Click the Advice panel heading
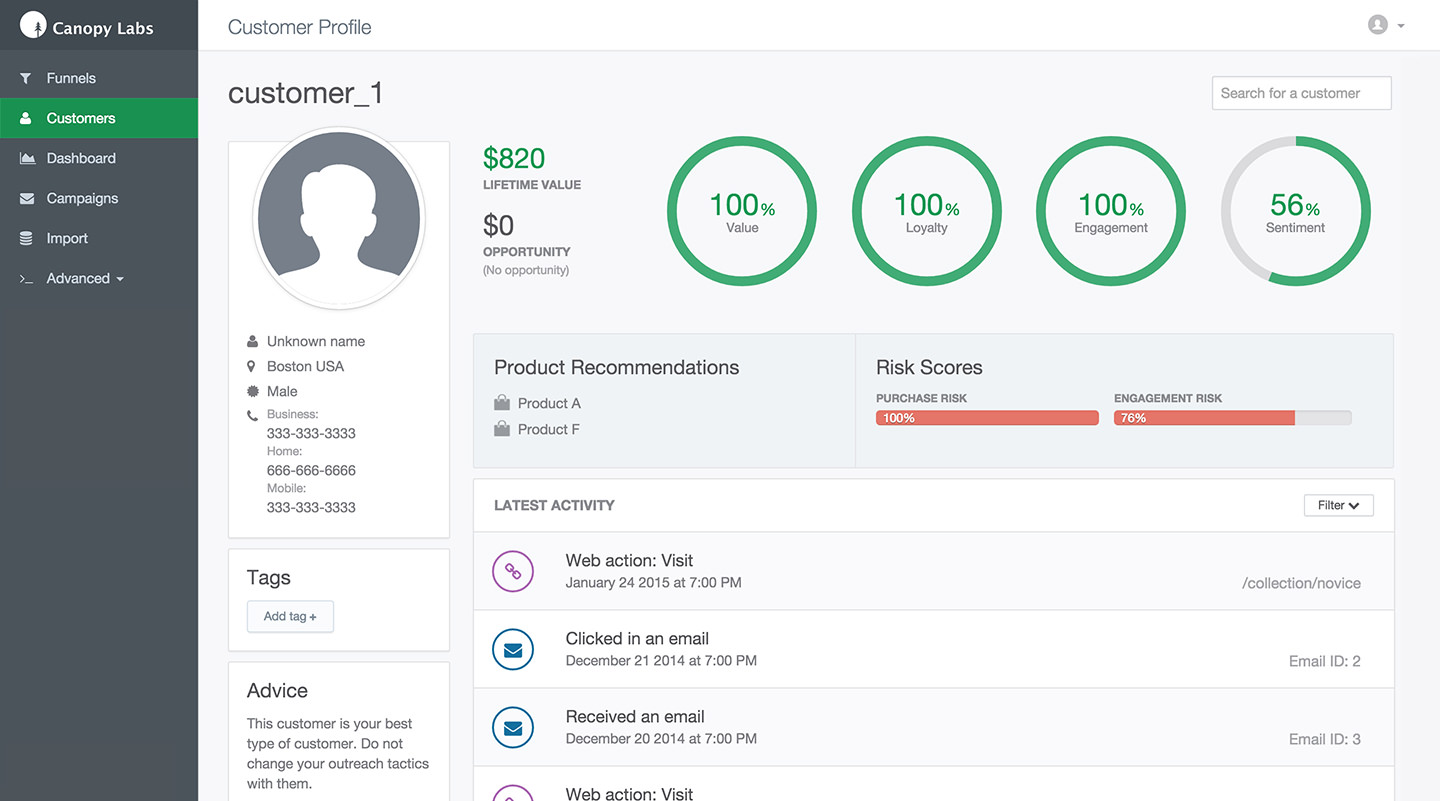The image size is (1440, 801). 277,691
